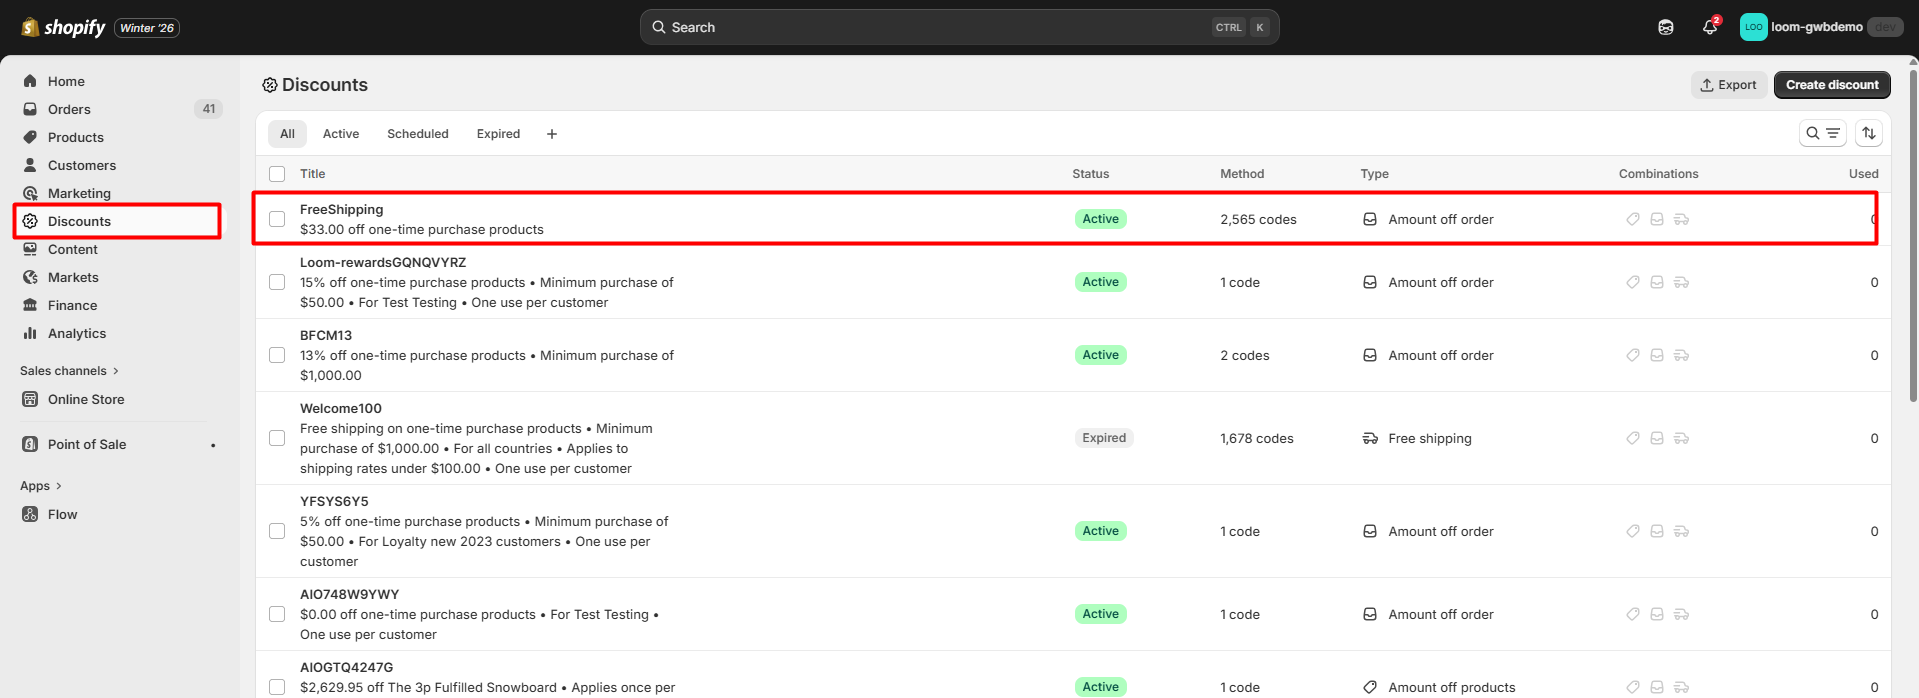
Task: Open the Flow app in sidebar
Action: coord(62,514)
